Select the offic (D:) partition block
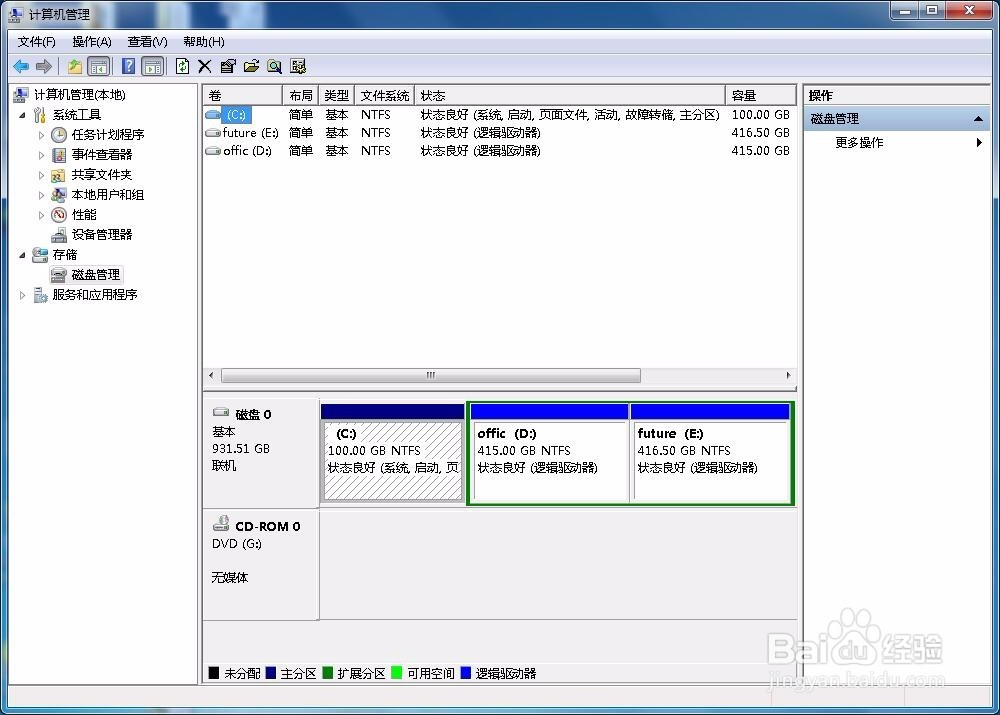 [548, 452]
